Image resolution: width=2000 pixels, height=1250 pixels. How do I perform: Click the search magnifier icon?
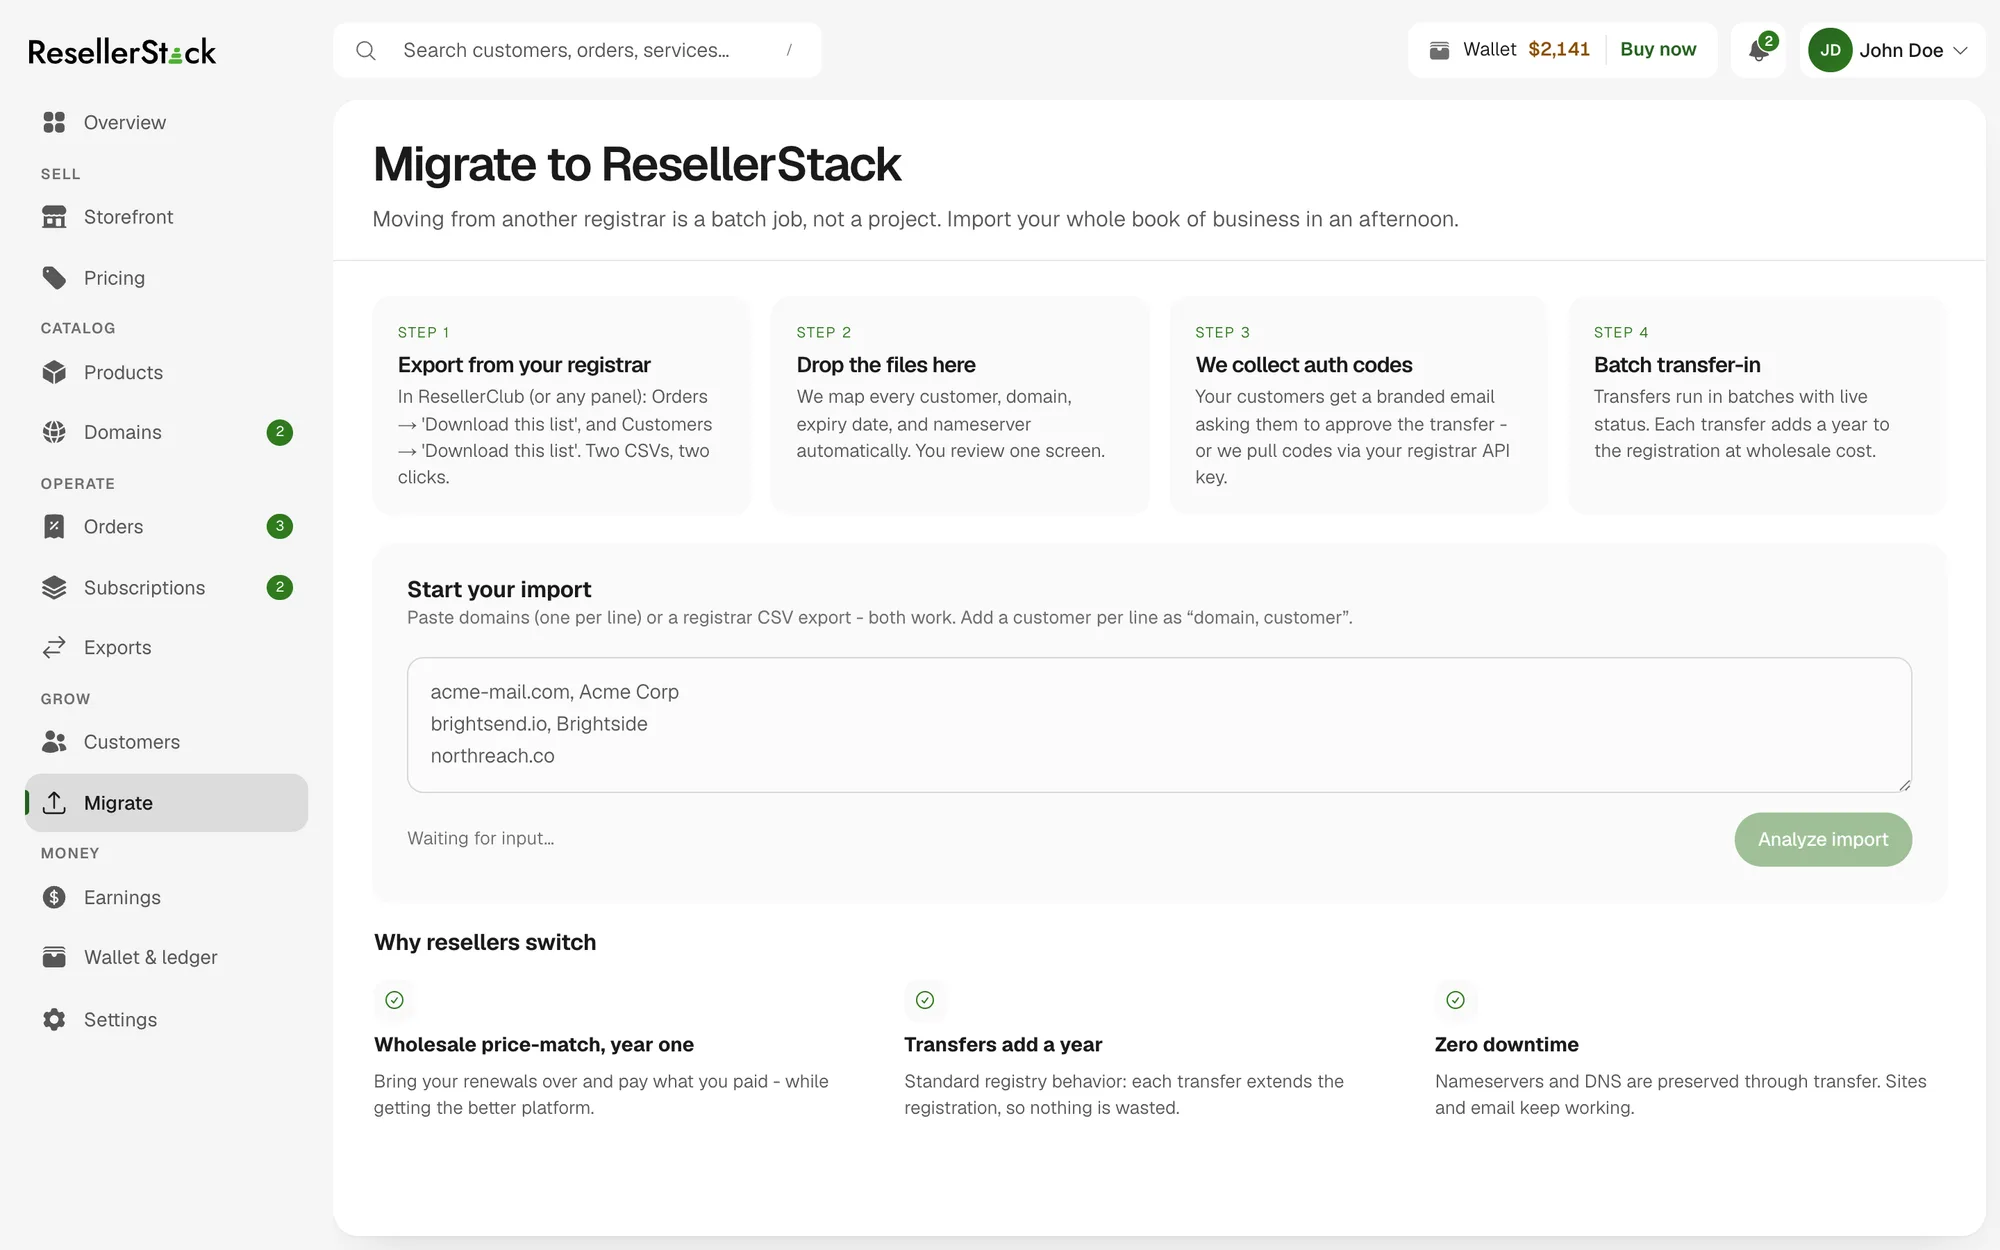coord(366,50)
